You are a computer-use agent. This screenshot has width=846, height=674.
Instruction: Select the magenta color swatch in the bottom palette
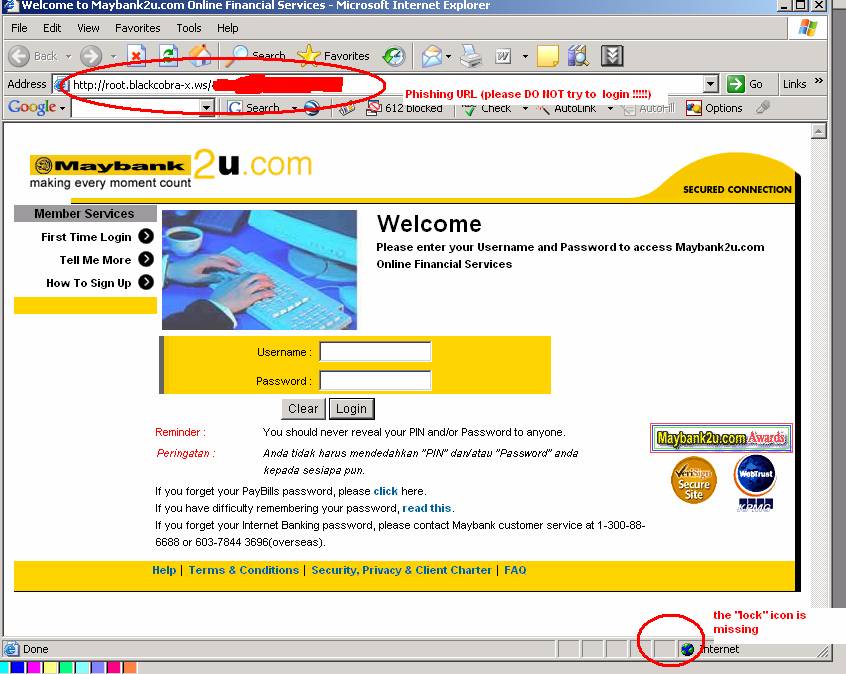[33, 668]
